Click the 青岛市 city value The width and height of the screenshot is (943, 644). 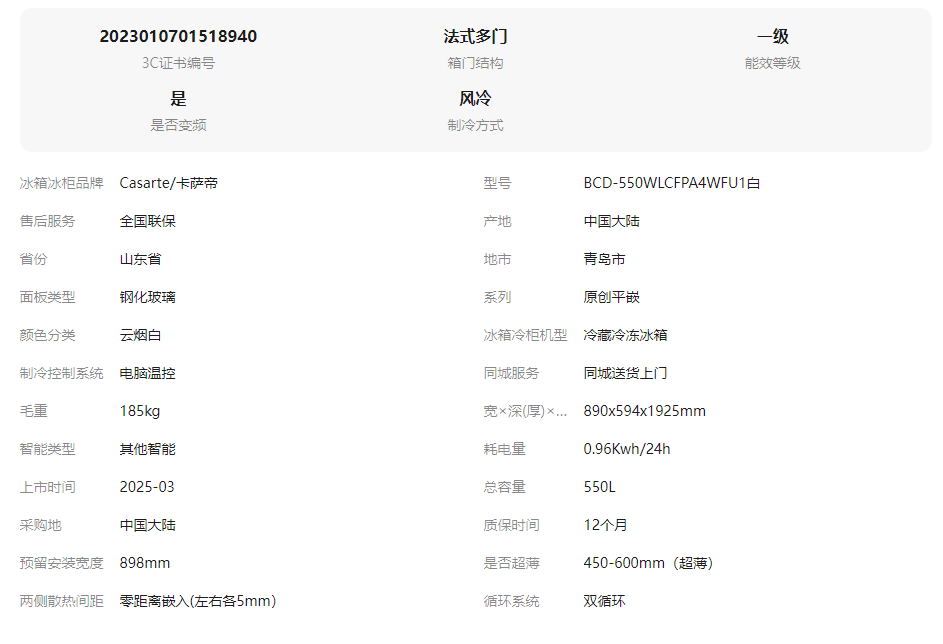(604, 259)
